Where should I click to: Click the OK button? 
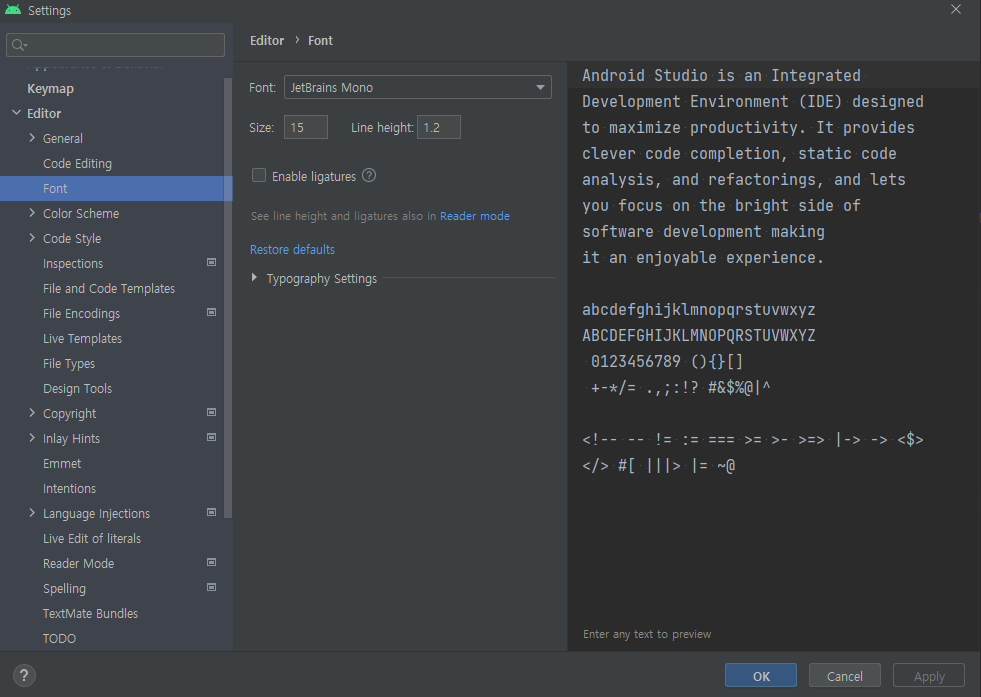[x=761, y=676]
